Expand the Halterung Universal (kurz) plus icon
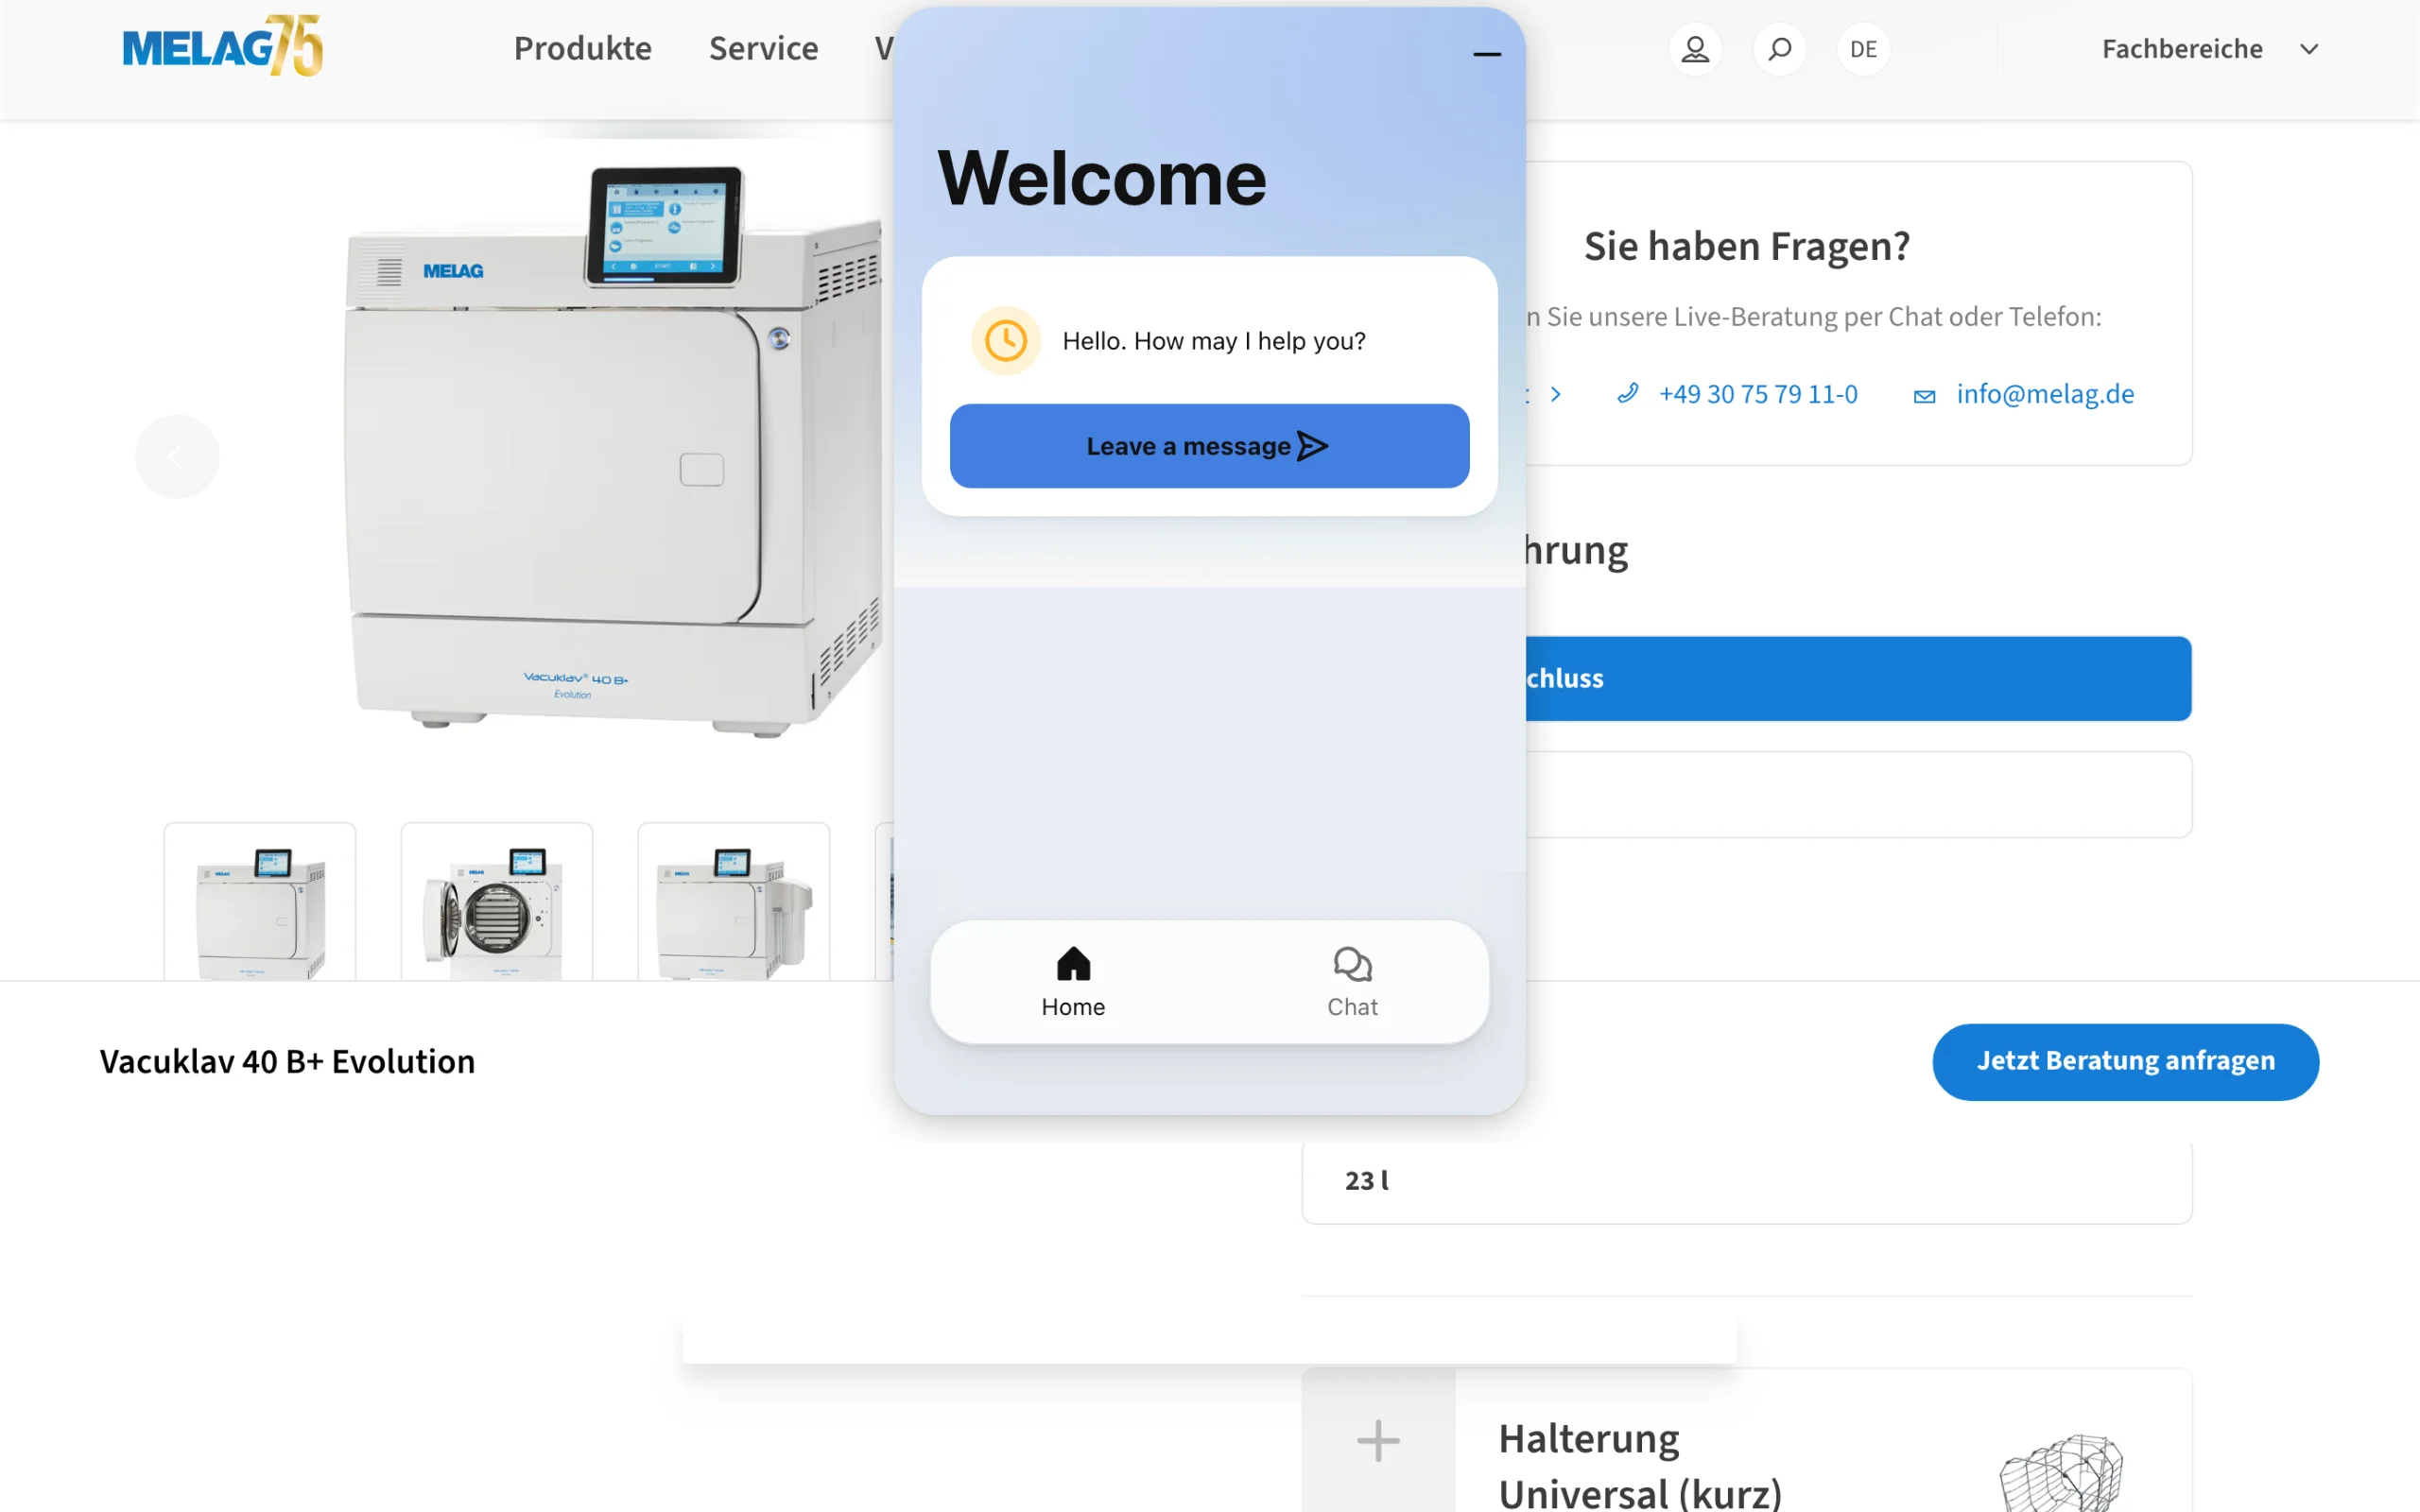Viewport: 2420px width, 1512px height. click(1378, 1441)
